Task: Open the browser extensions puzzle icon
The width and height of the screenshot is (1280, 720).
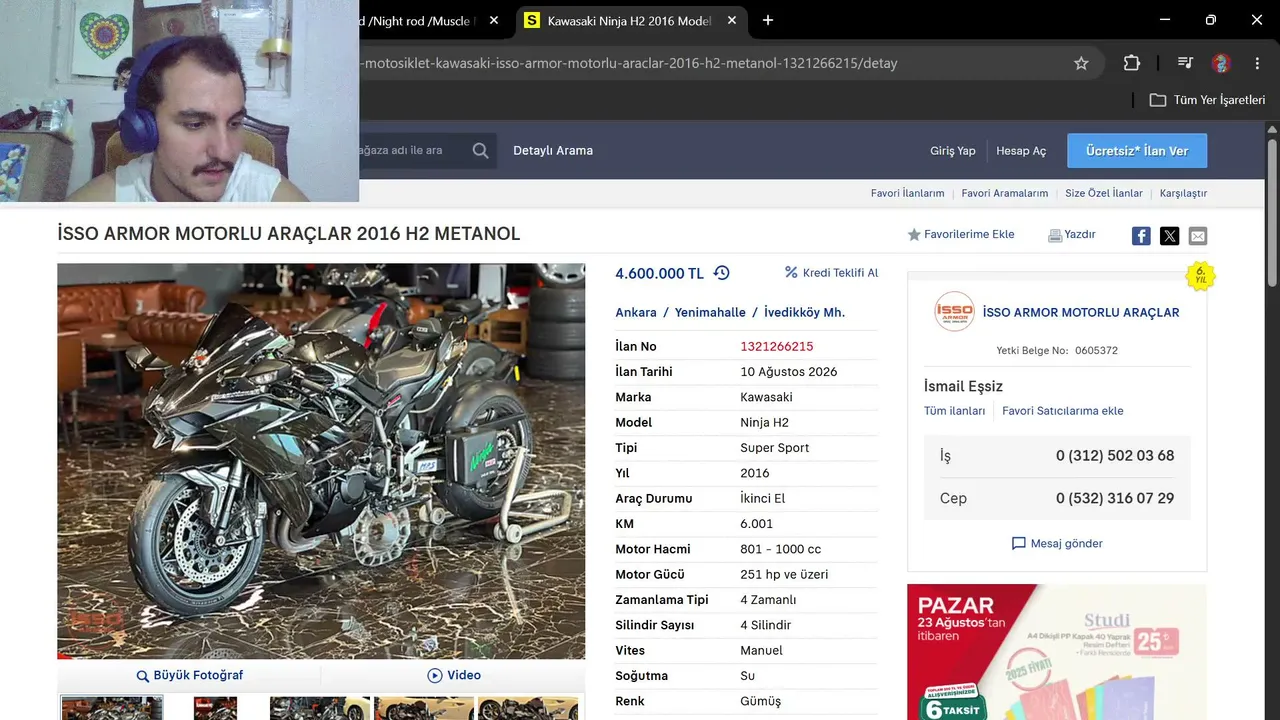Action: click(x=1132, y=63)
